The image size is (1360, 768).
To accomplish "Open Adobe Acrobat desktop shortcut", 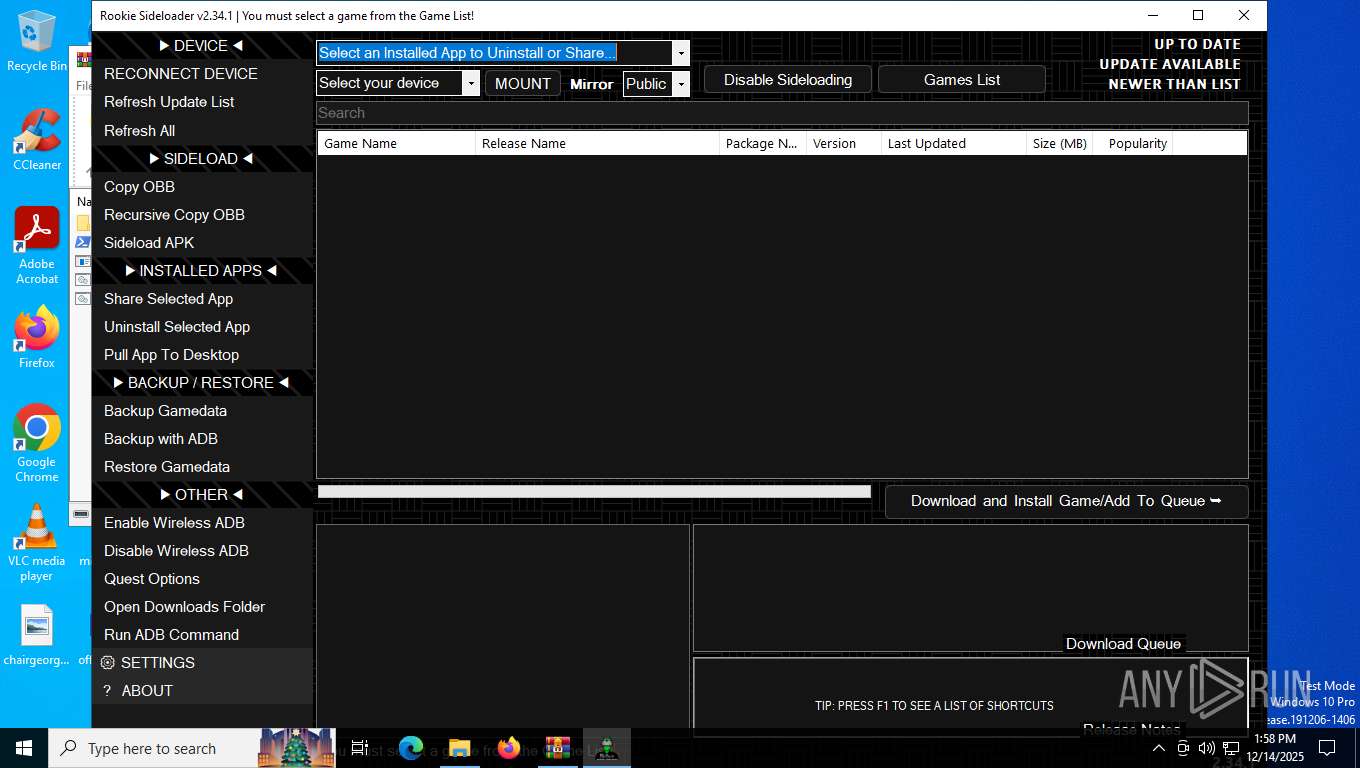I will coord(37,246).
